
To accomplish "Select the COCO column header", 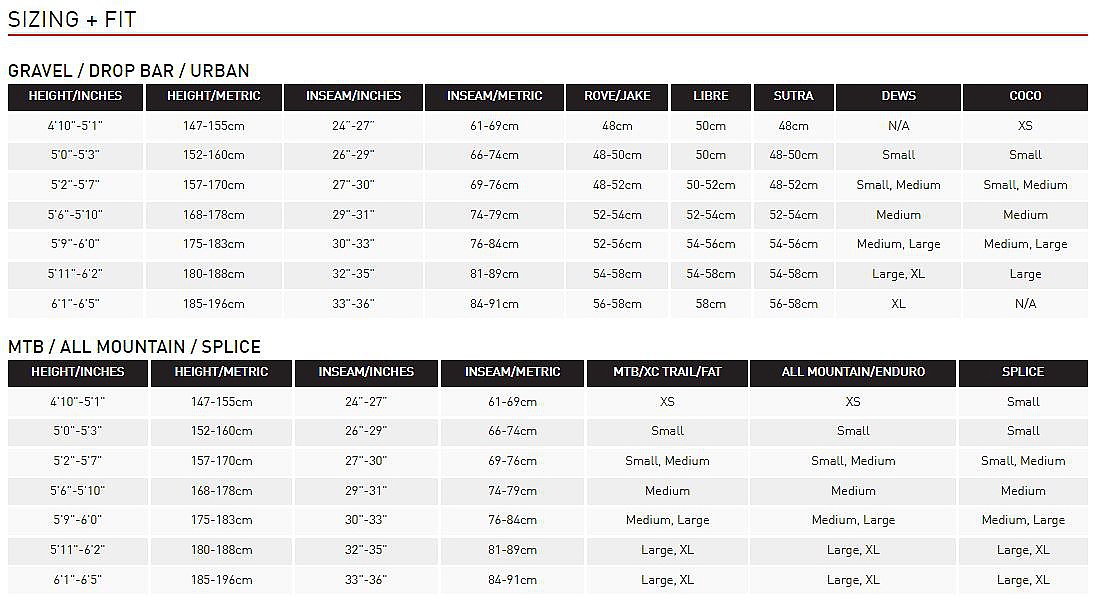I will point(1025,97).
